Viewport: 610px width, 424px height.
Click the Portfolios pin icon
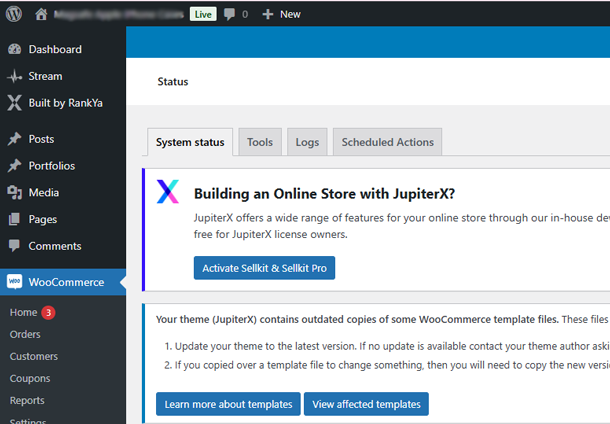15,166
